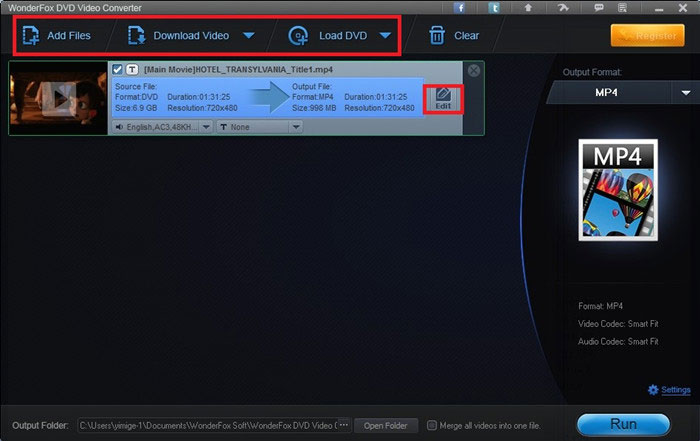Click the T rename icon beside file title
Screen dimensions: 700x441
[132, 70]
